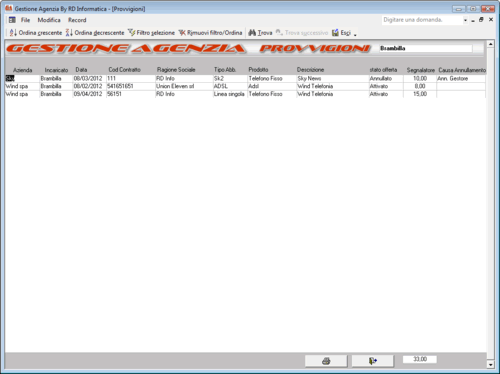This screenshot has height=374, width=500.
Task: Click the Causa Annullamento column header
Action: point(462,70)
